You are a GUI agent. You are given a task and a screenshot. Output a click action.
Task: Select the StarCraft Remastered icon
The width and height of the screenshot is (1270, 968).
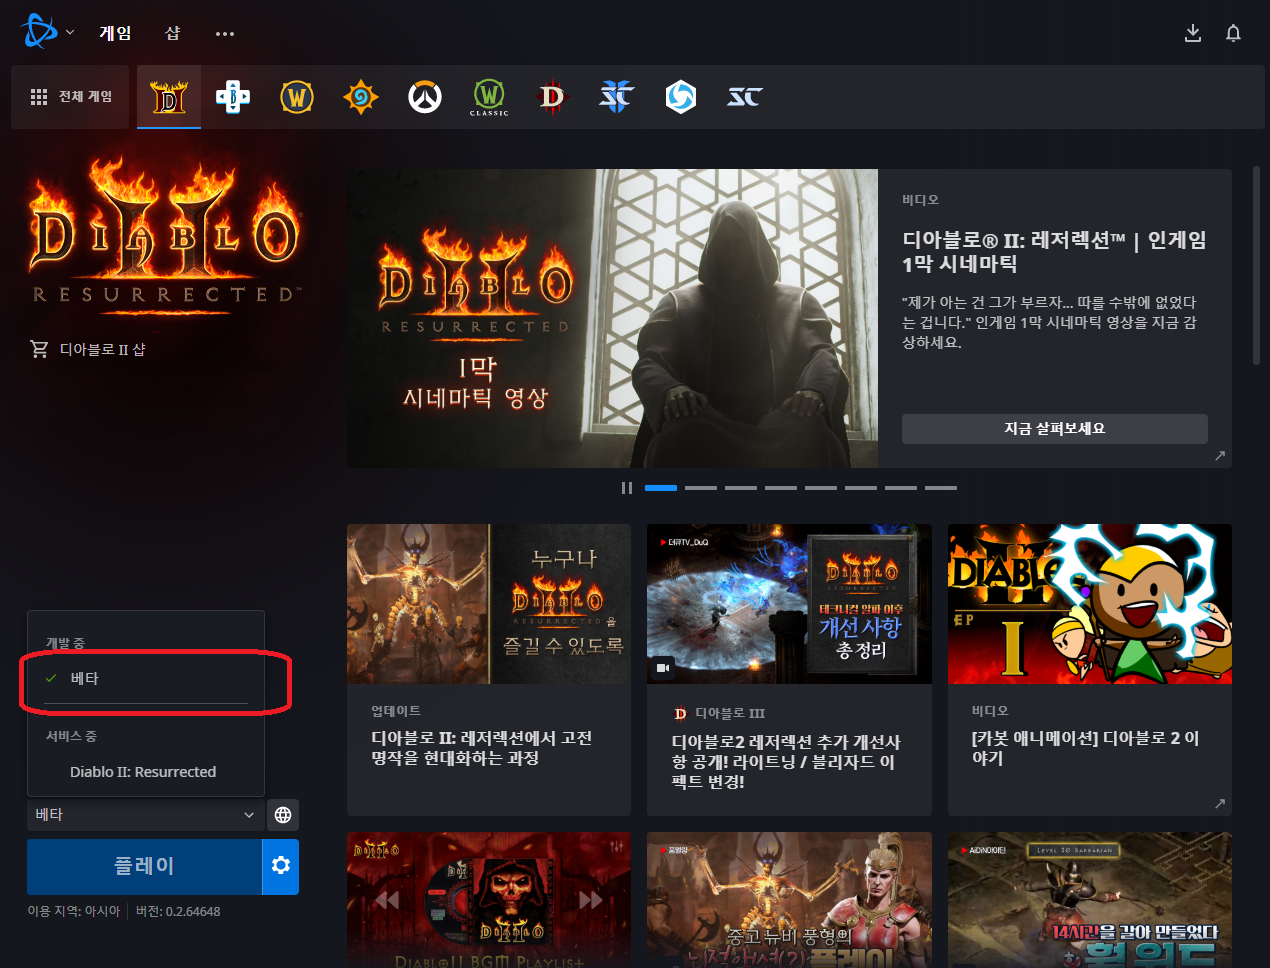pyautogui.click(x=745, y=97)
